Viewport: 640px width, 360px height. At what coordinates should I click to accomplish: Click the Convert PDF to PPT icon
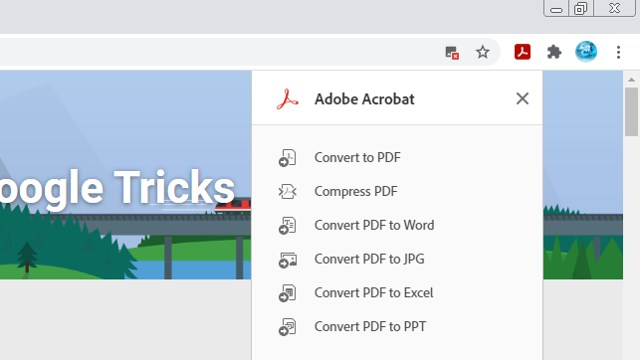coord(287,327)
